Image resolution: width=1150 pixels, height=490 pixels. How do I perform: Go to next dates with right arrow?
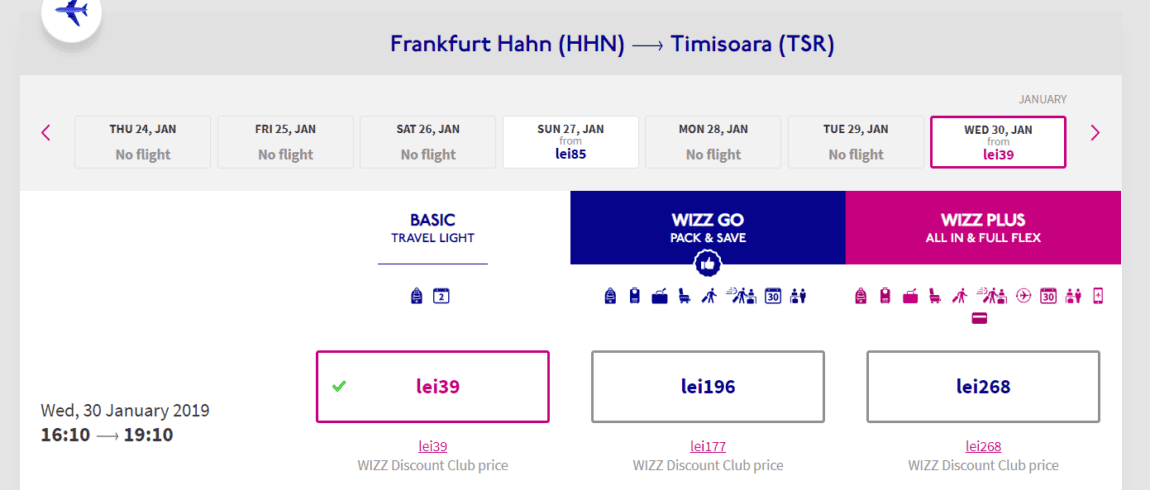pyautogui.click(x=1095, y=133)
